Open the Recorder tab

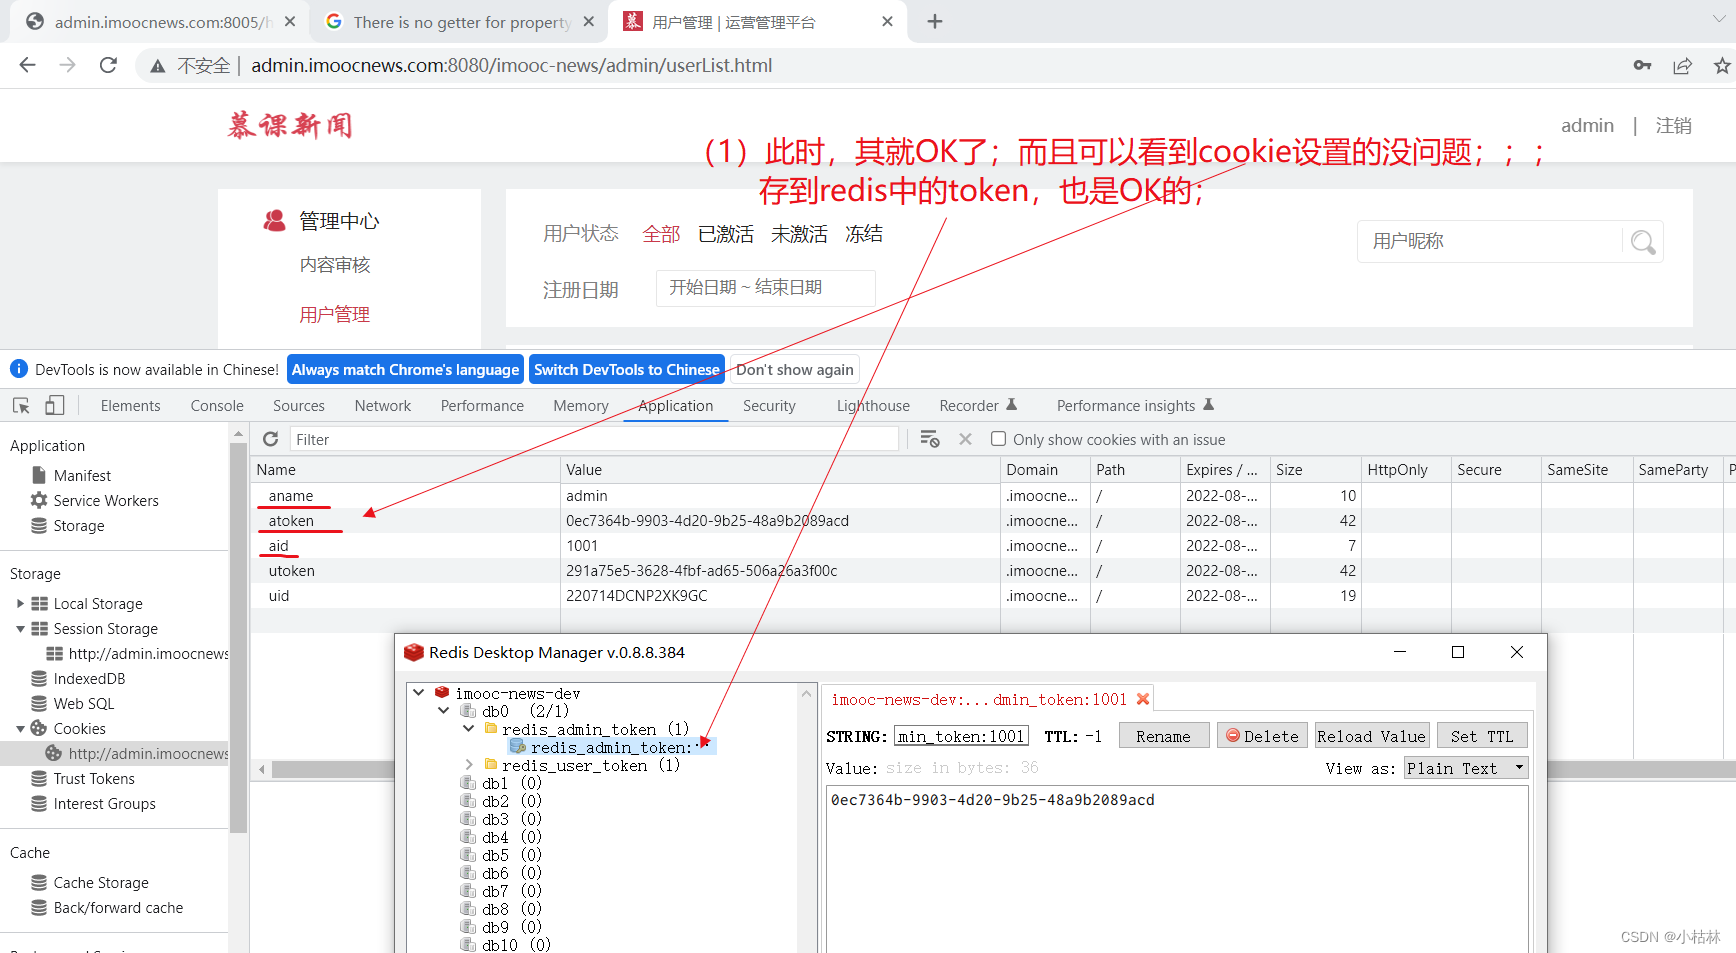point(978,406)
